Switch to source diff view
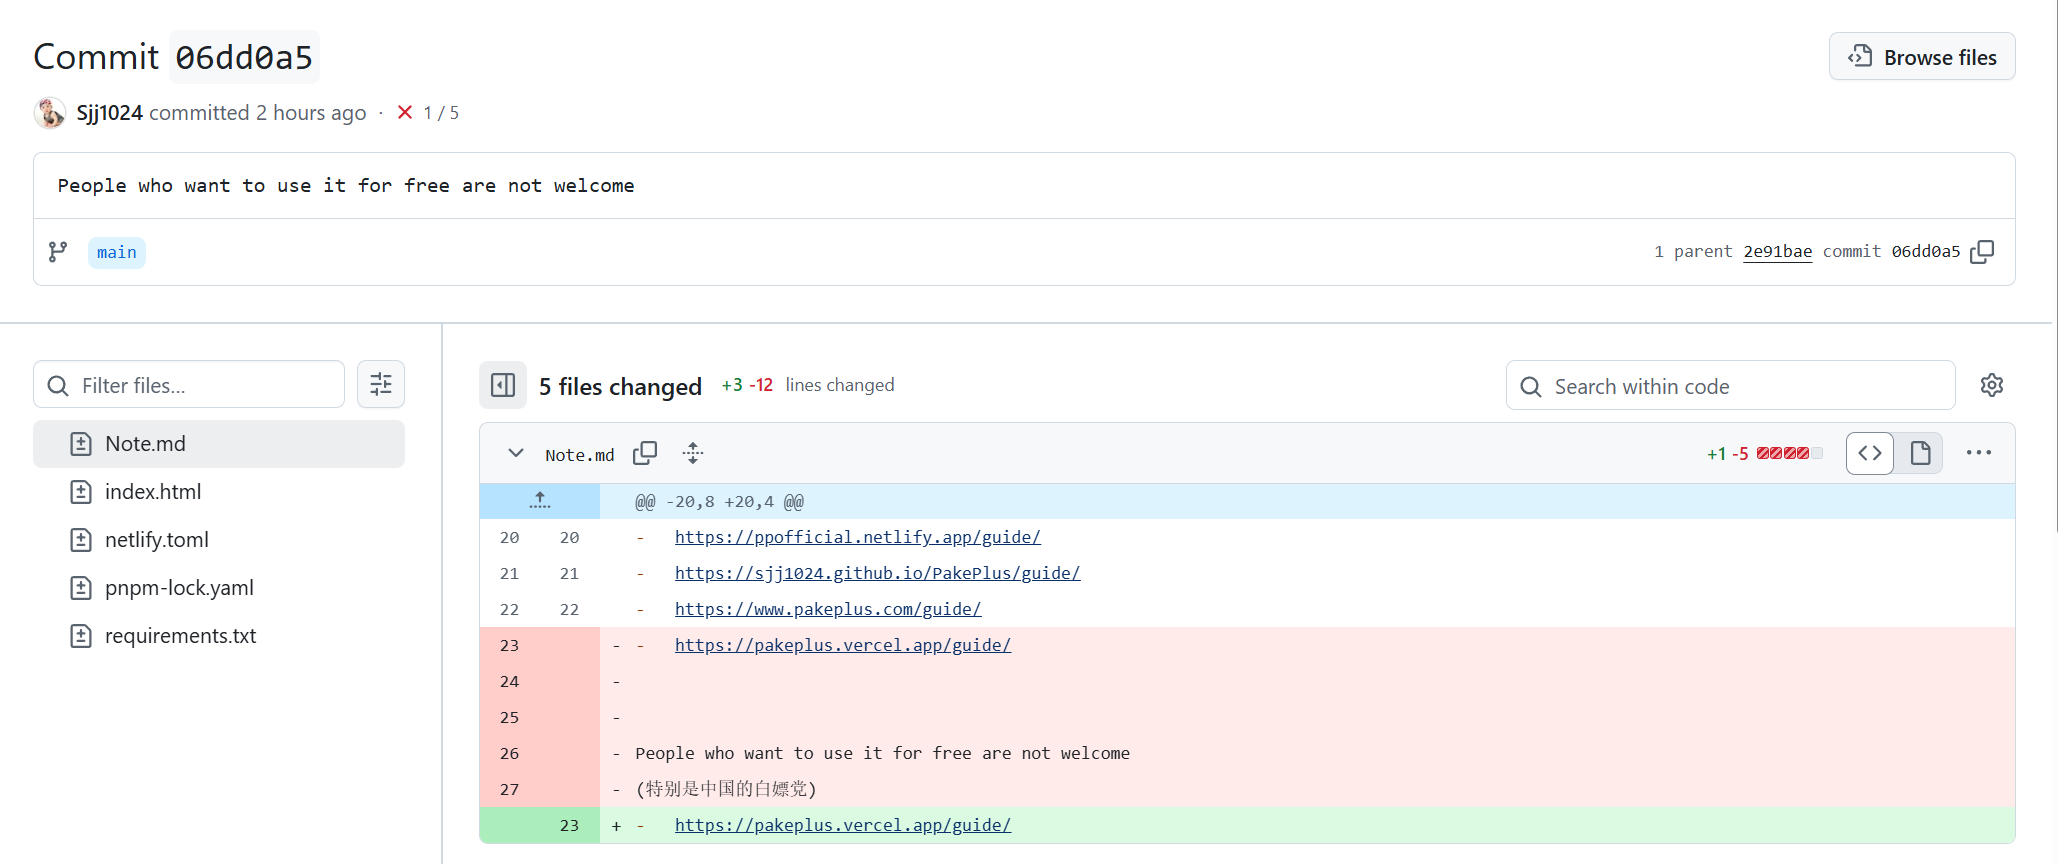 [x=1869, y=454]
